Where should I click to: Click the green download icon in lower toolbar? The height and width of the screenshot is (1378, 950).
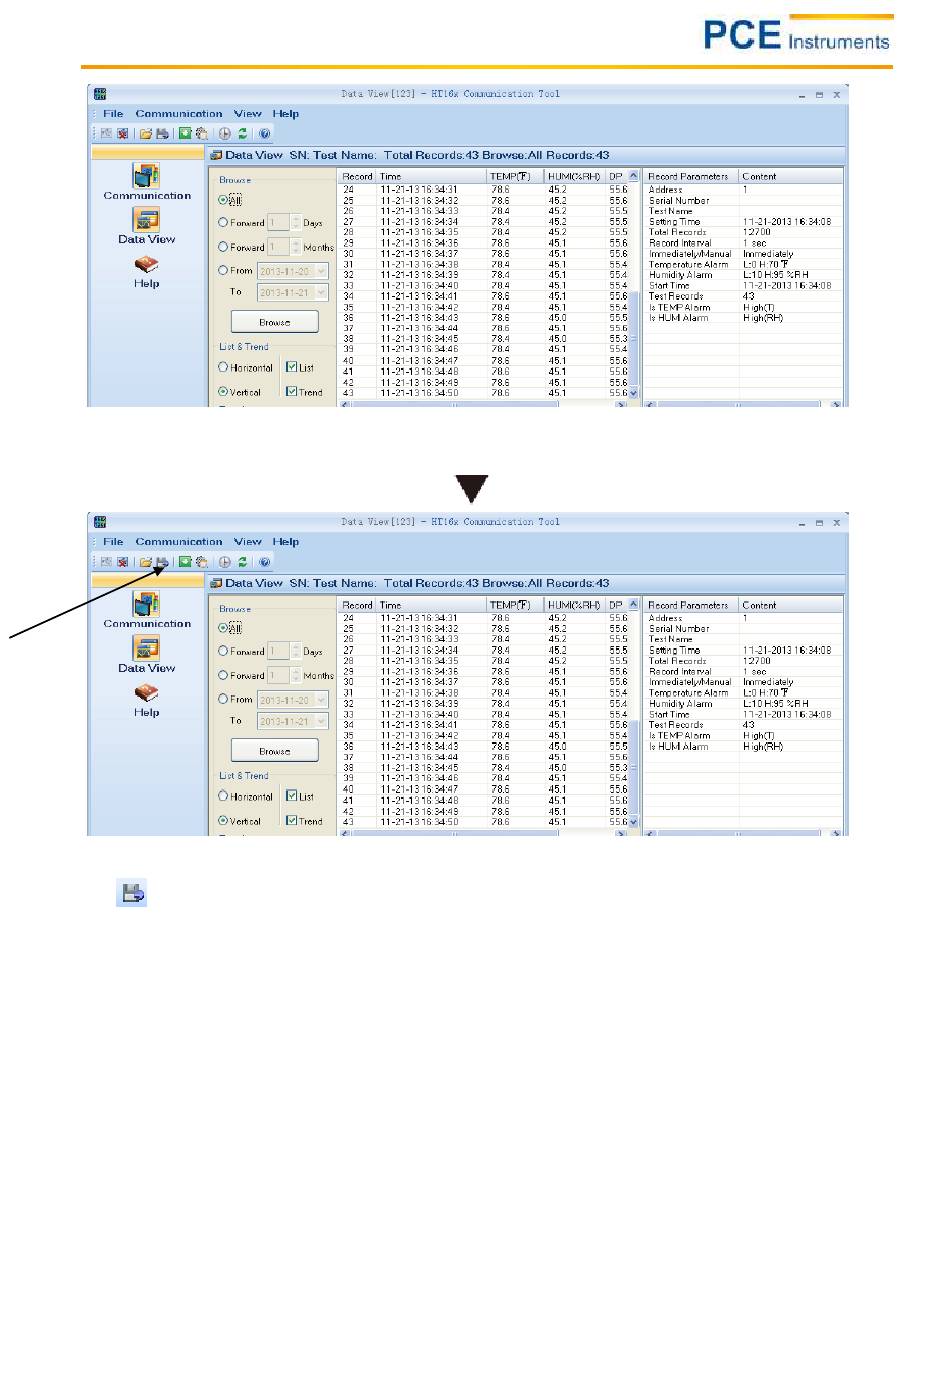(x=185, y=562)
